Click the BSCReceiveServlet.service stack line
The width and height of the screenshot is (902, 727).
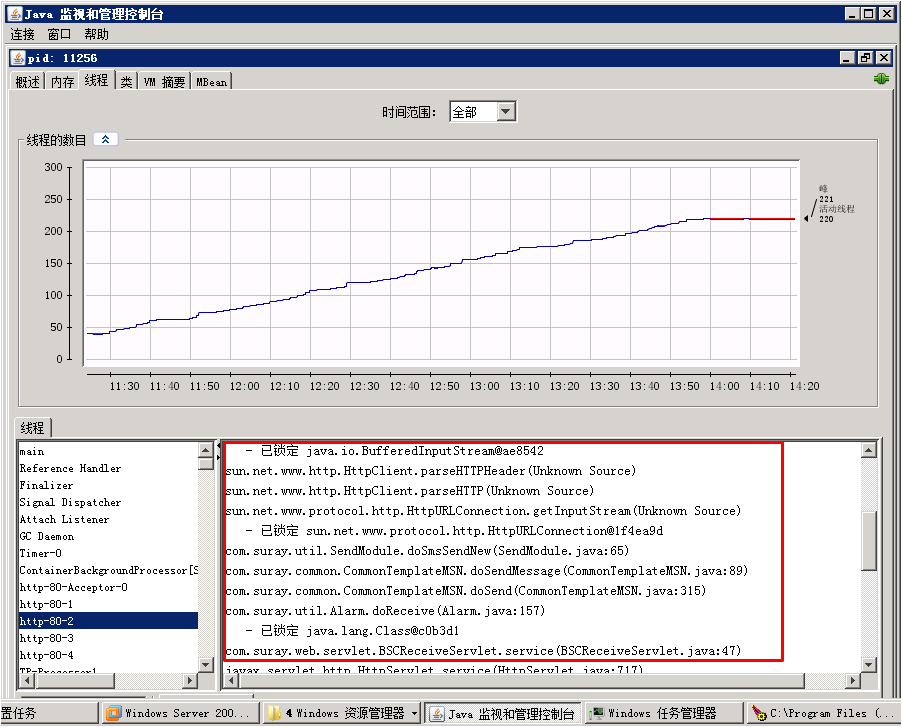[x=483, y=651]
